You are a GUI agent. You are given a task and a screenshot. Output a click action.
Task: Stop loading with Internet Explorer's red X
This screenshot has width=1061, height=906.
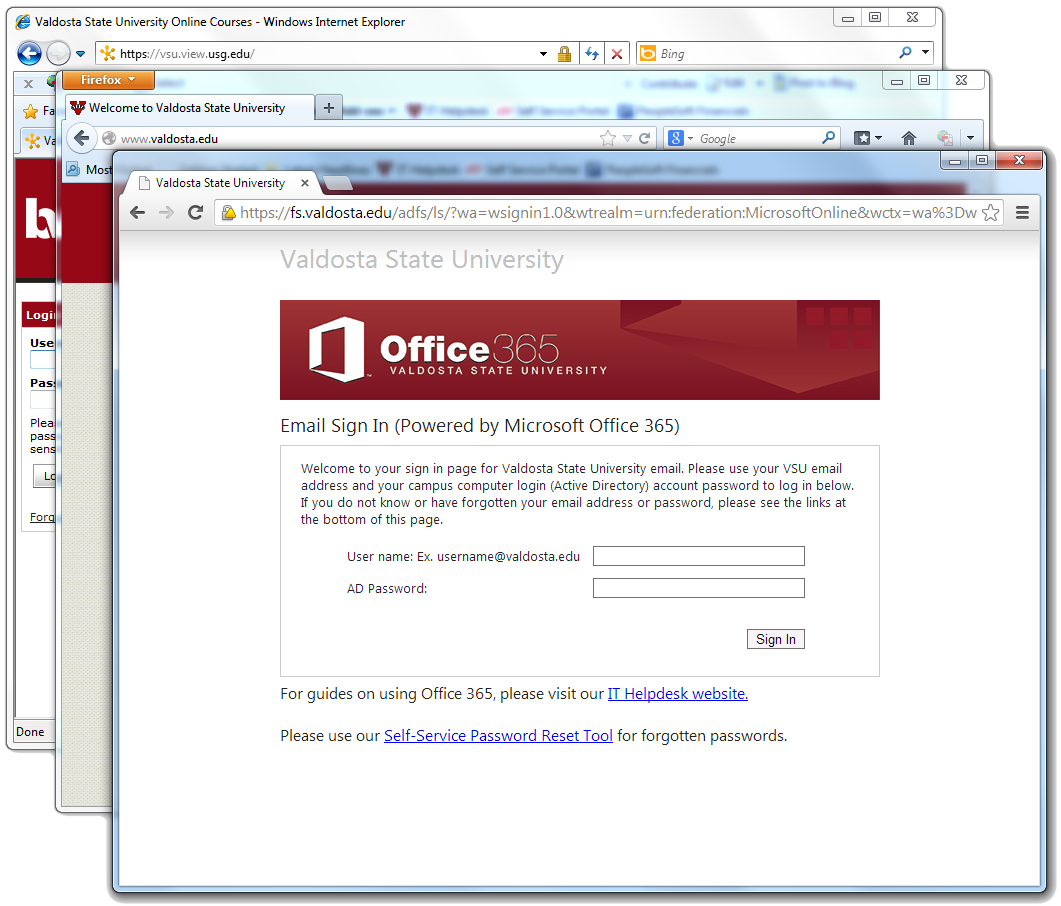coord(617,53)
